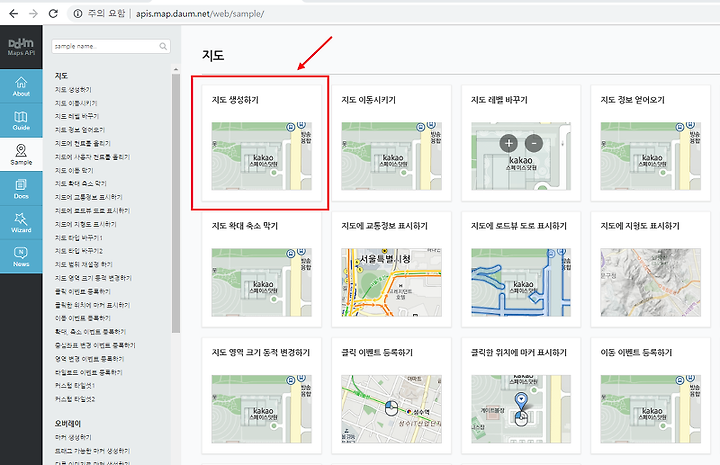720x465 pixels.
Task: Open 지도 확대 축소 막기 card thumbnail
Action: (261, 282)
